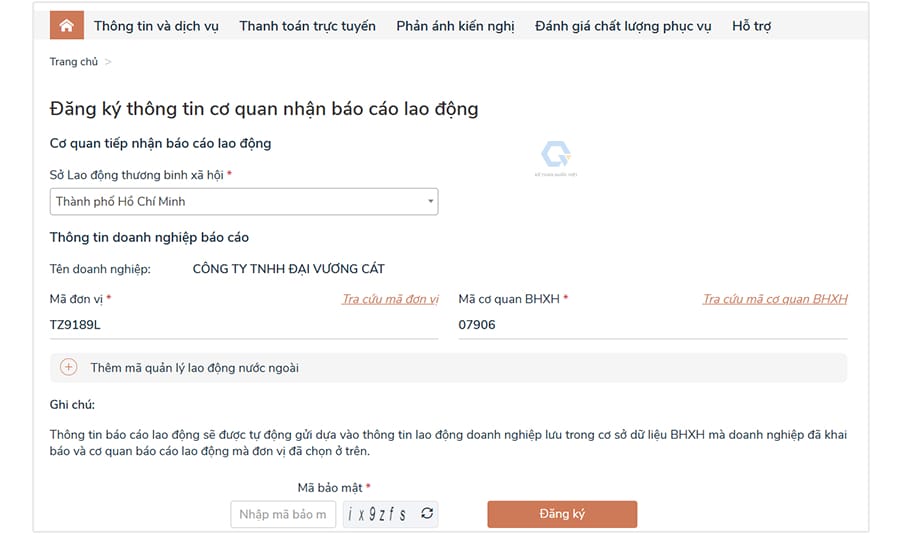Open Thông tin và dịch vụ menu

pos(156,26)
